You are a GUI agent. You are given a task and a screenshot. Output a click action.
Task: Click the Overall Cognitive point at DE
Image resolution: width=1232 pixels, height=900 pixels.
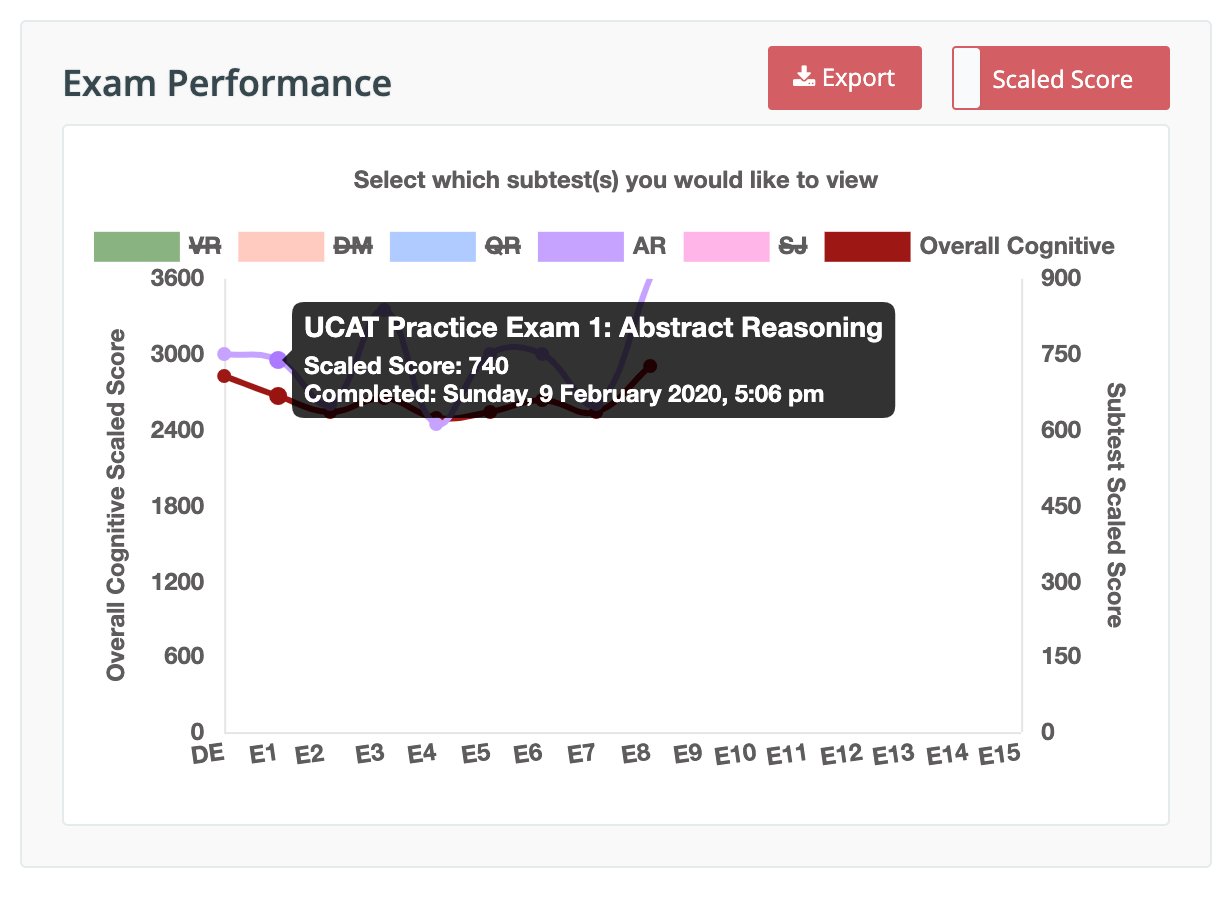pos(225,376)
